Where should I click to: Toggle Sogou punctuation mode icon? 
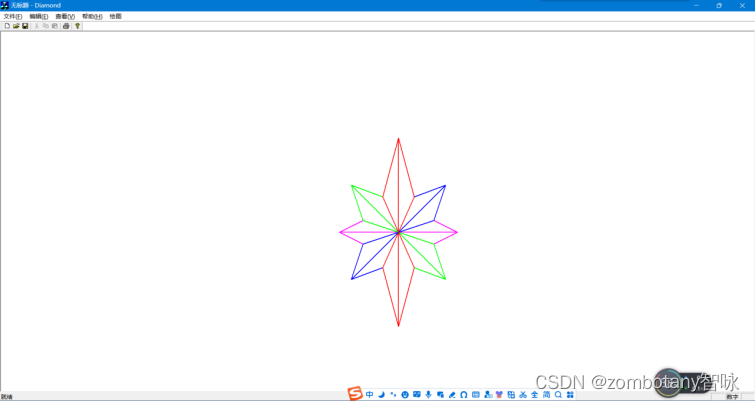(x=393, y=395)
